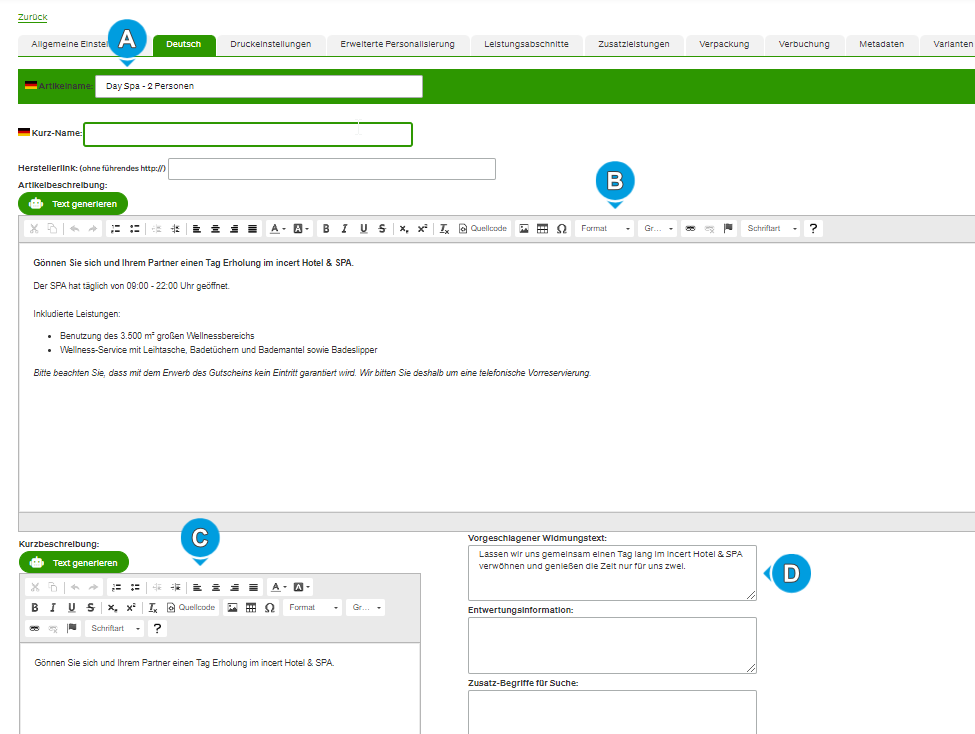Toggle Quellcode view in Kurzbeschreibung editor
Image resolution: width=975 pixels, height=734 pixels.
[191, 608]
